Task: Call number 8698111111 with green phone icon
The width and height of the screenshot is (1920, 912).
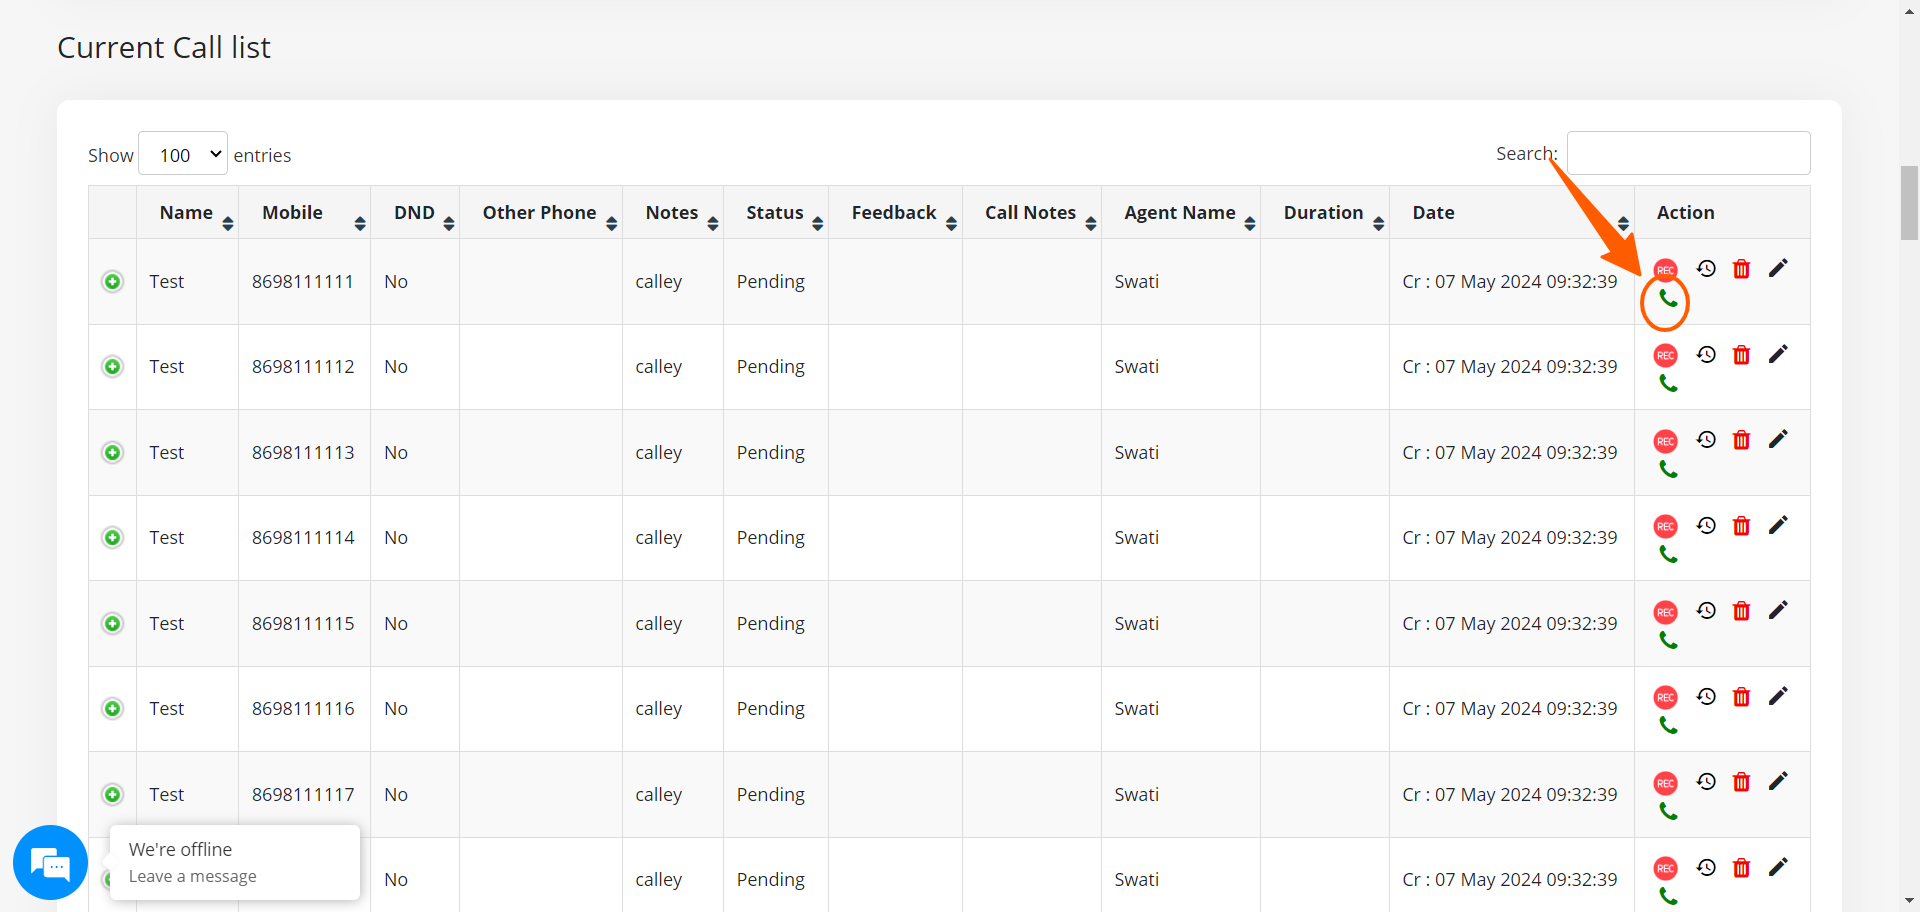Action: click(x=1668, y=299)
